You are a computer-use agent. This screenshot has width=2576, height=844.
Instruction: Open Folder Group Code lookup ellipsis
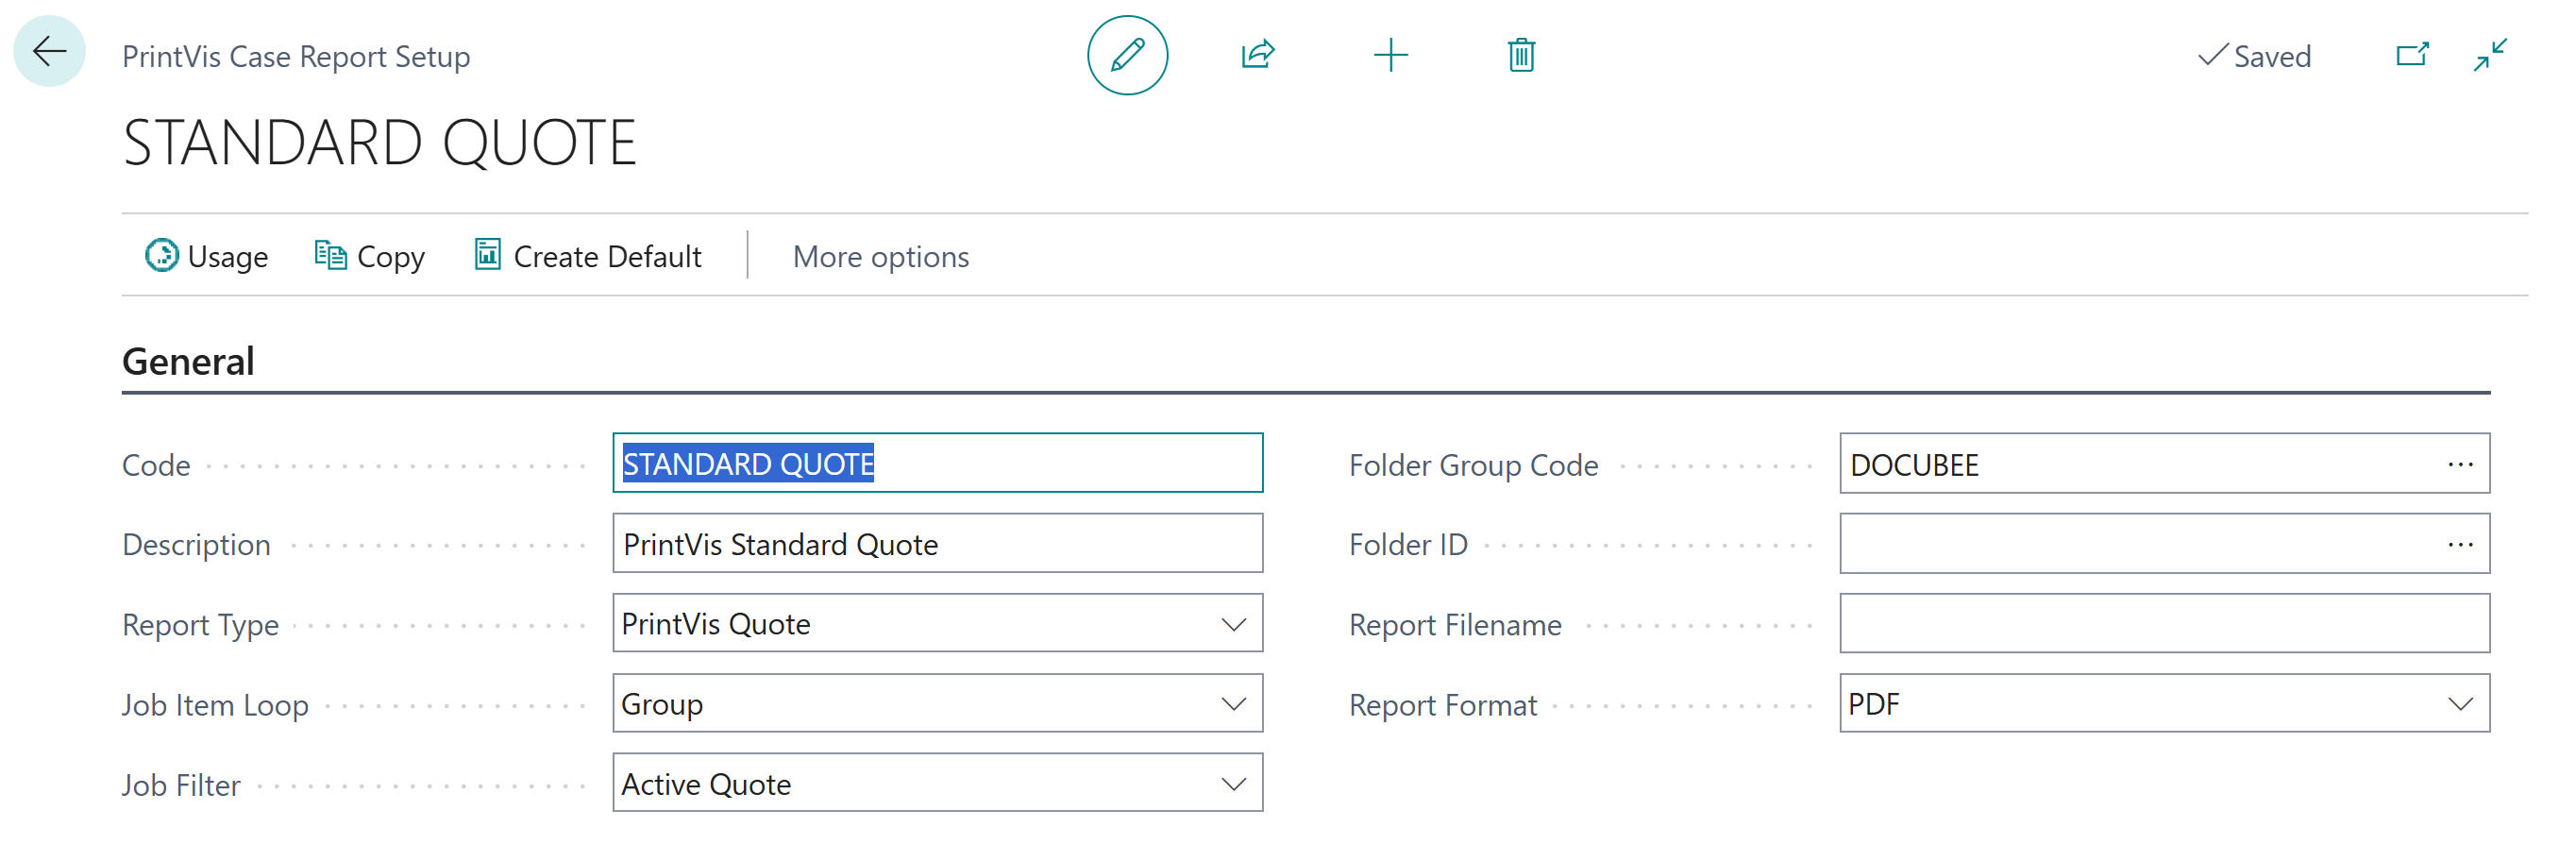point(2460,464)
